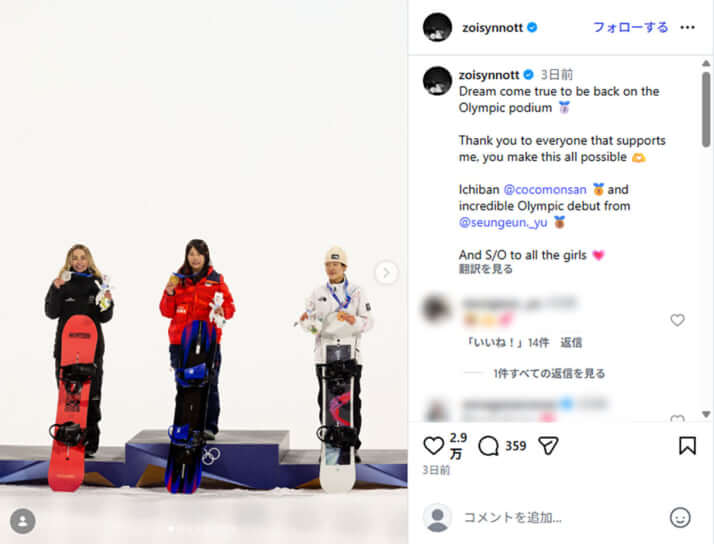Open zoisynnott profile from header avatar

[437, 27]
